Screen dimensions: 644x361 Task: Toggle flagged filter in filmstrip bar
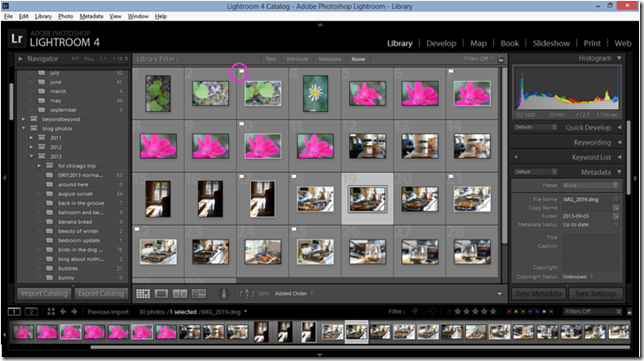click(x=414, y=312)
